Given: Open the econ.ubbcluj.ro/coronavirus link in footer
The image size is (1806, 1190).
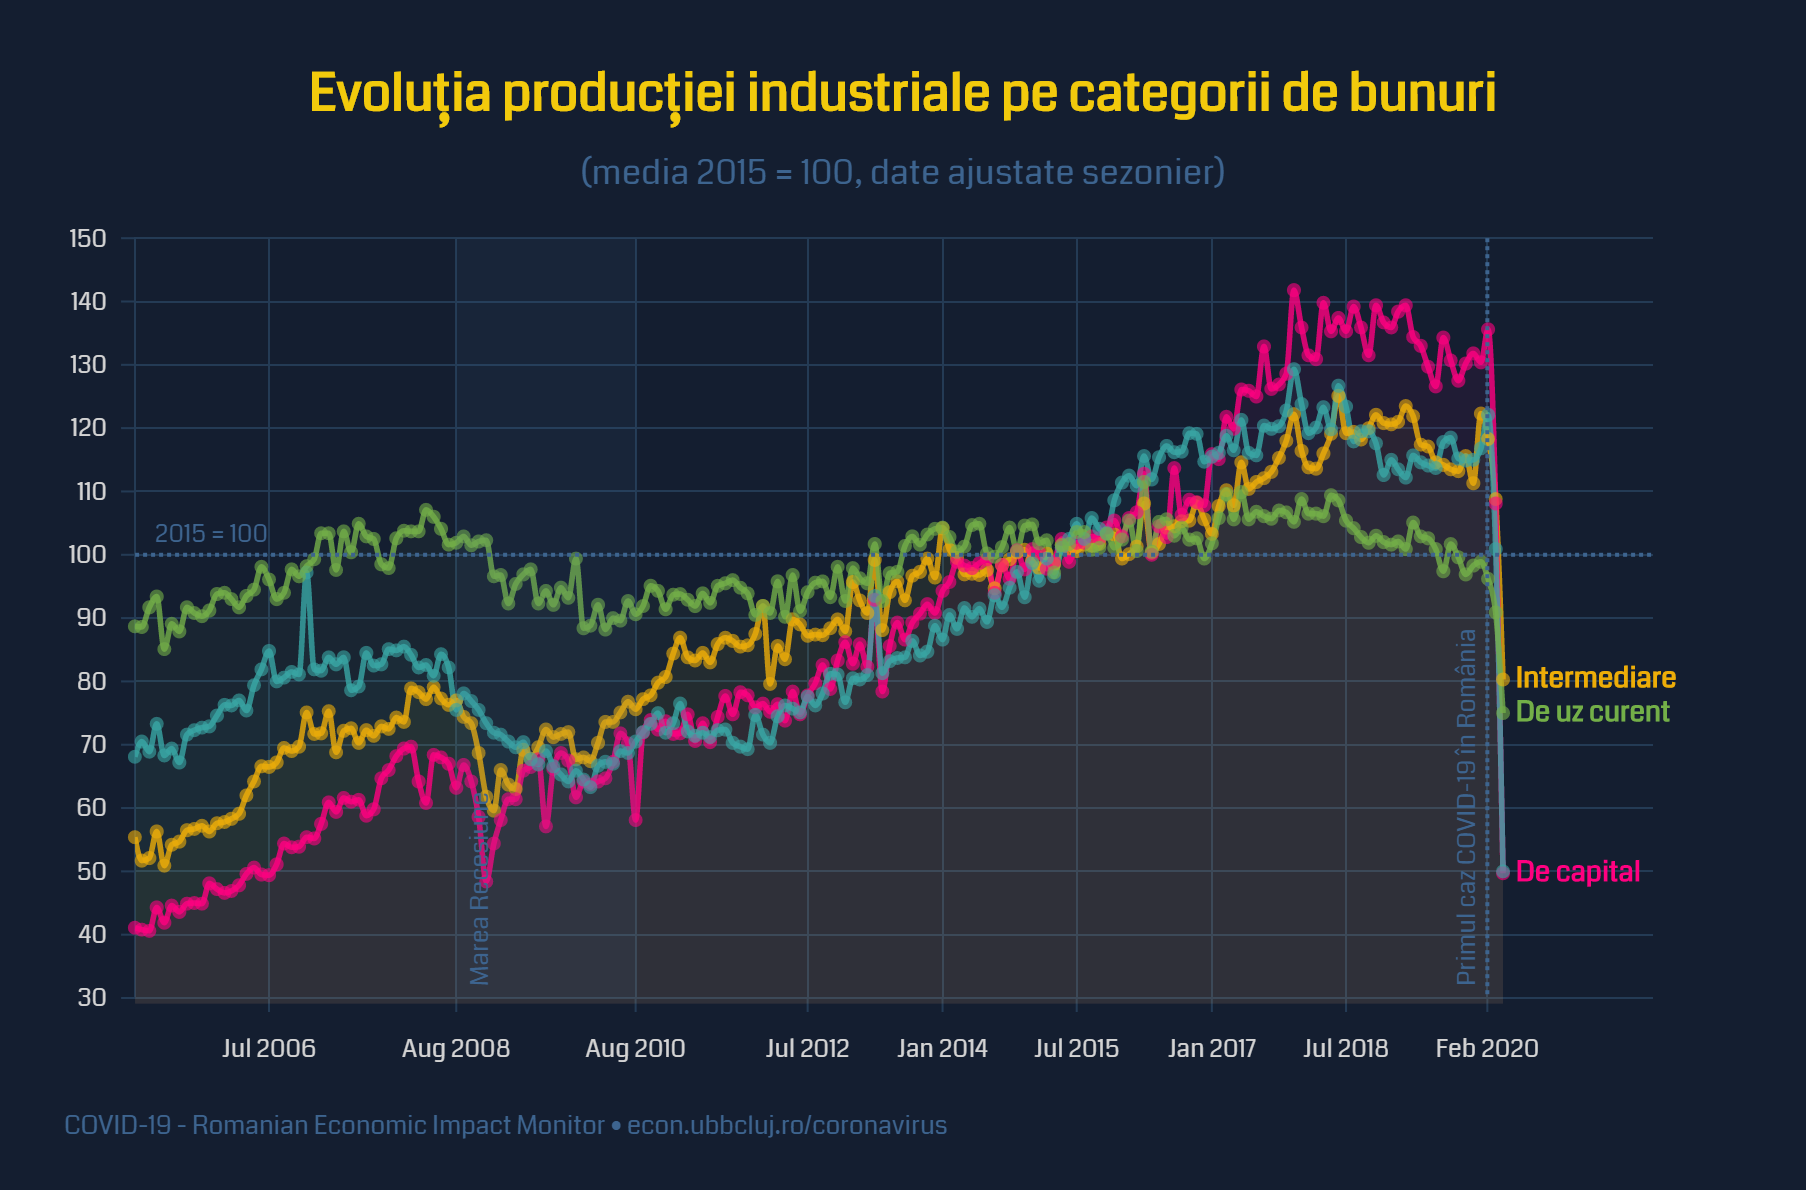Looking at the screenshot, I should [x=786, y=1126].
